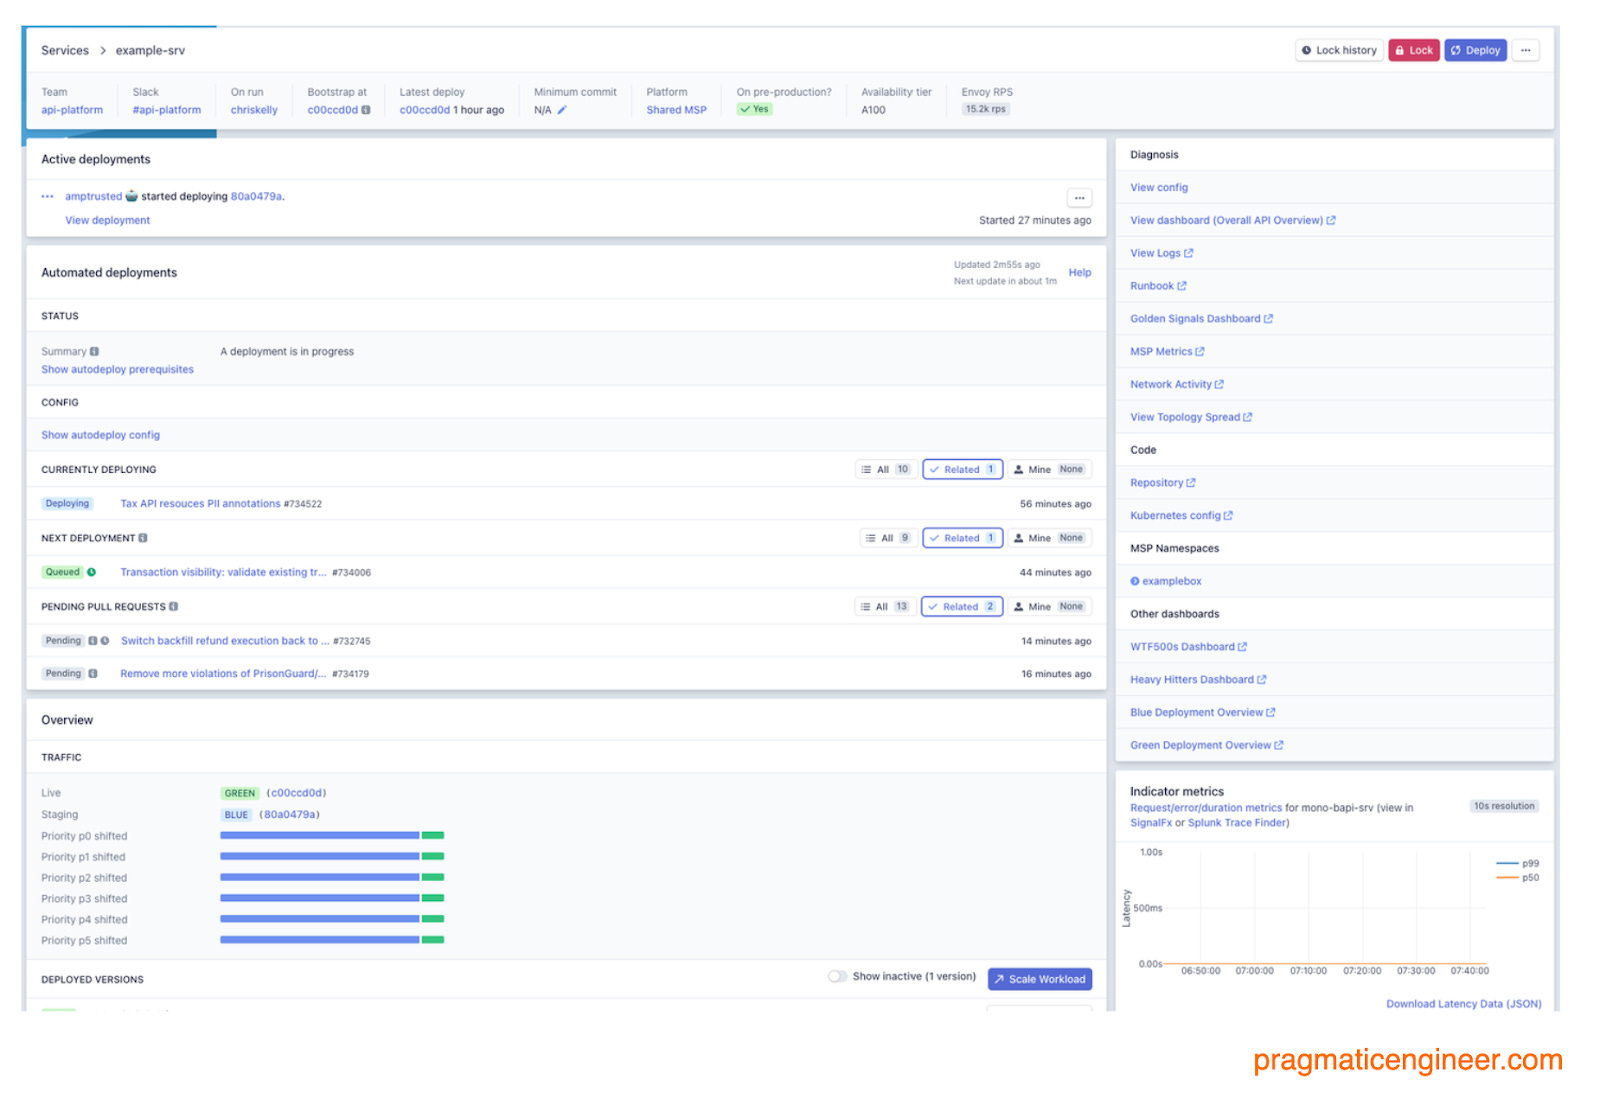The image size is (1600, 1093).
Task: Show autodeploy prerequisites
Action: [x=116, y=369]
